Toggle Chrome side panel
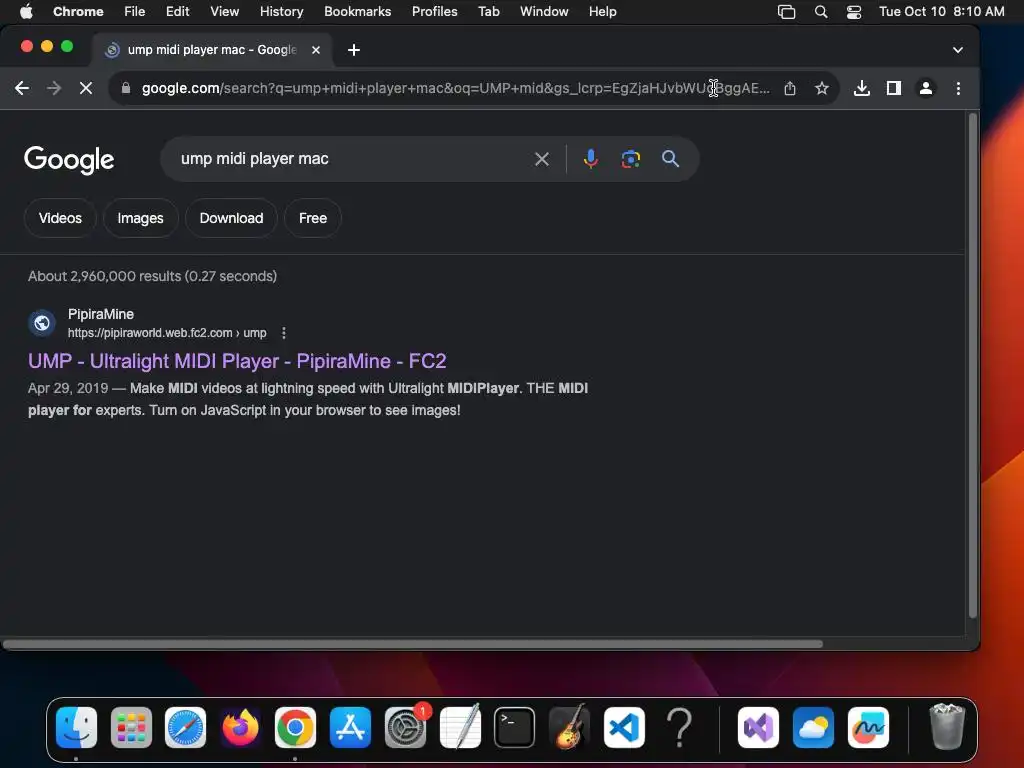The image size is (1024, 768). pos(893,88)
